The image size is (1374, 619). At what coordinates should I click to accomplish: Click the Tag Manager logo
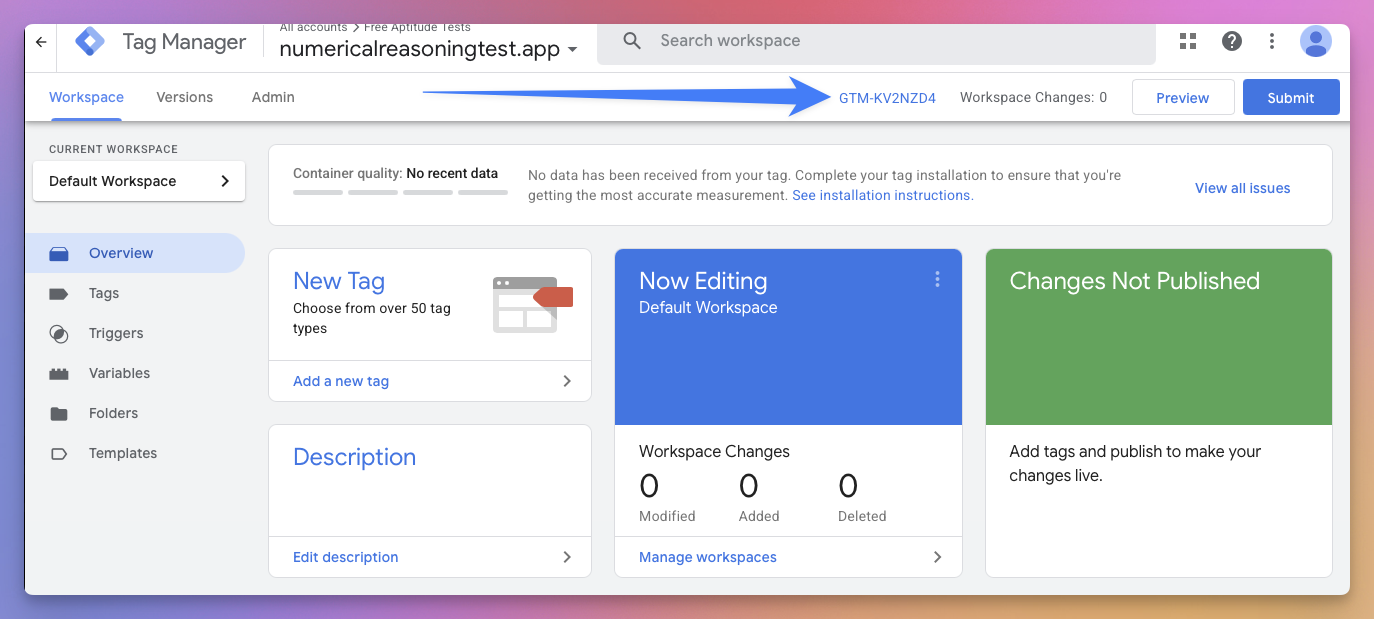[90, 42]
